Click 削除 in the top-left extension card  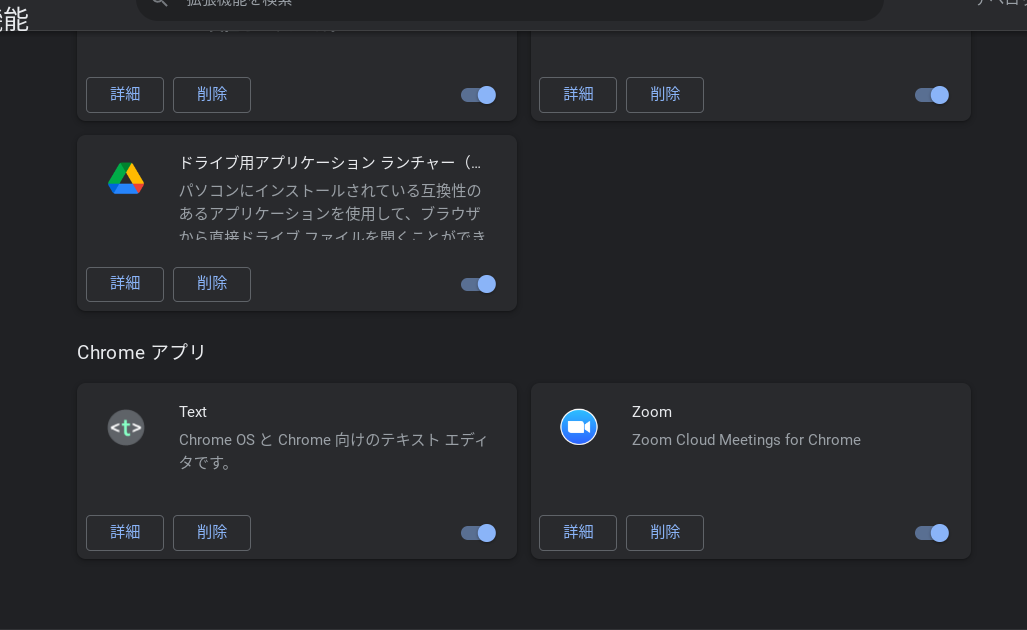tap(212, 95)
